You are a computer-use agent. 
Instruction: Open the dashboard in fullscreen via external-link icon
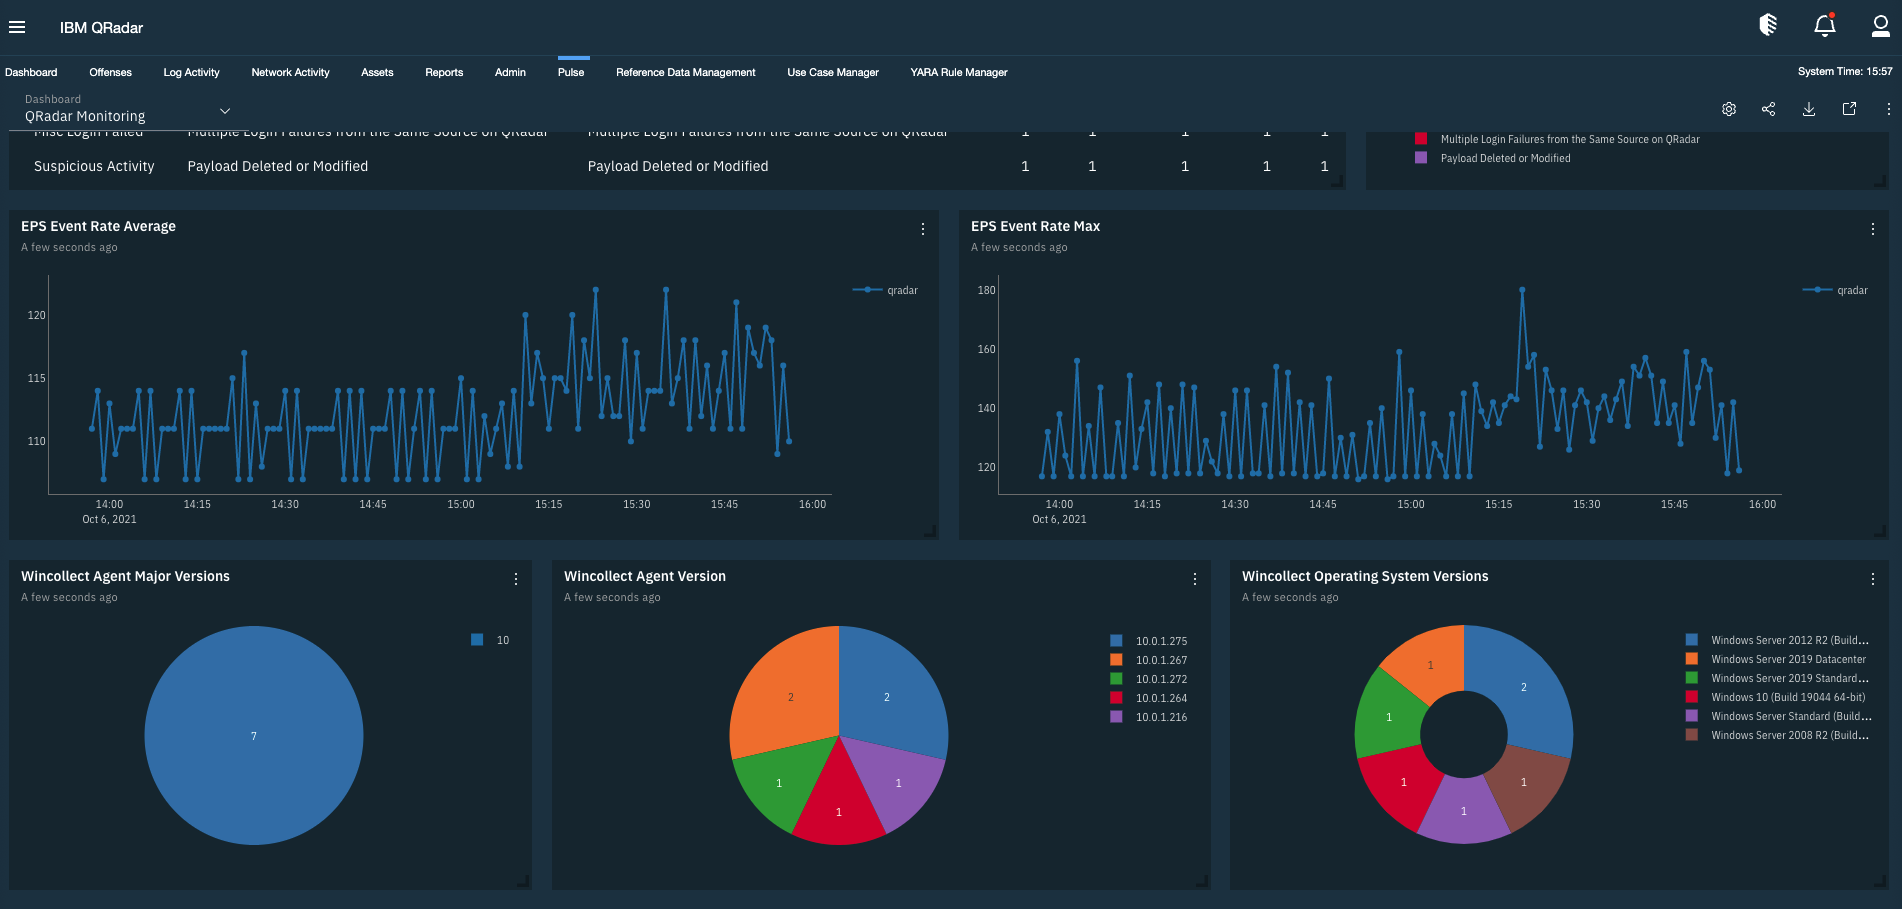(1848, 108)
